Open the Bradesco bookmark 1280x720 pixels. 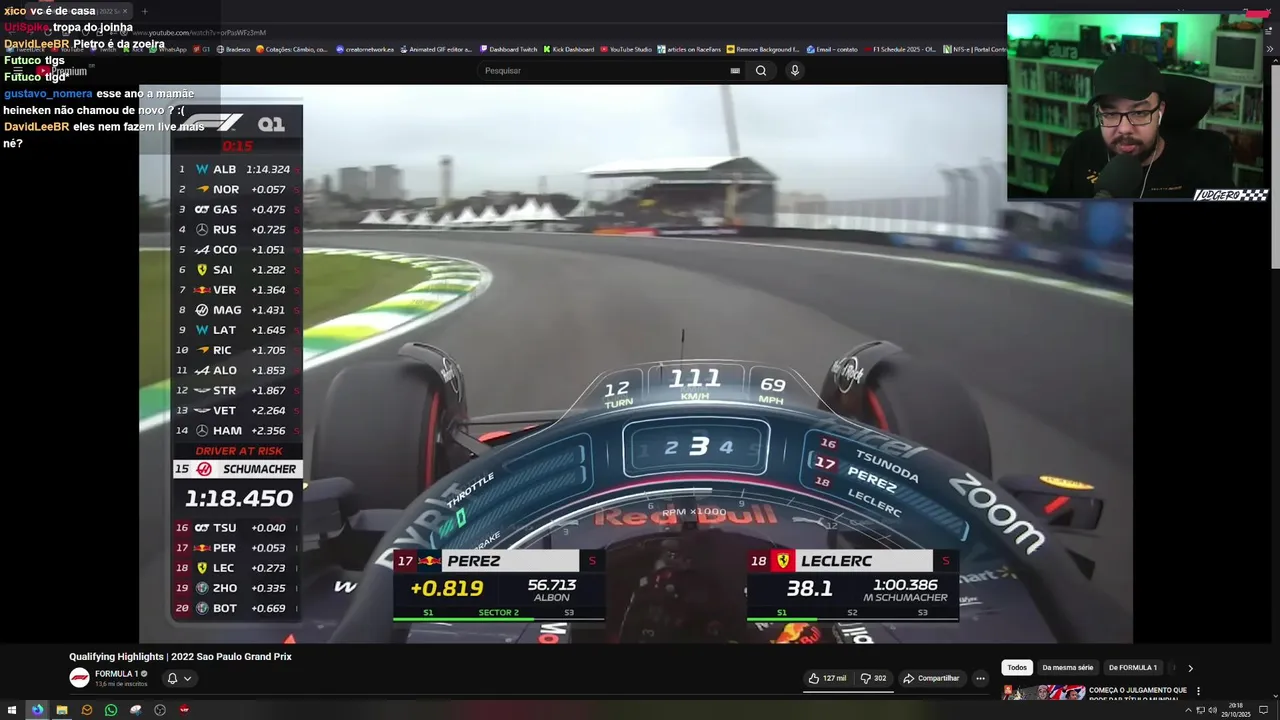[234, 49]
